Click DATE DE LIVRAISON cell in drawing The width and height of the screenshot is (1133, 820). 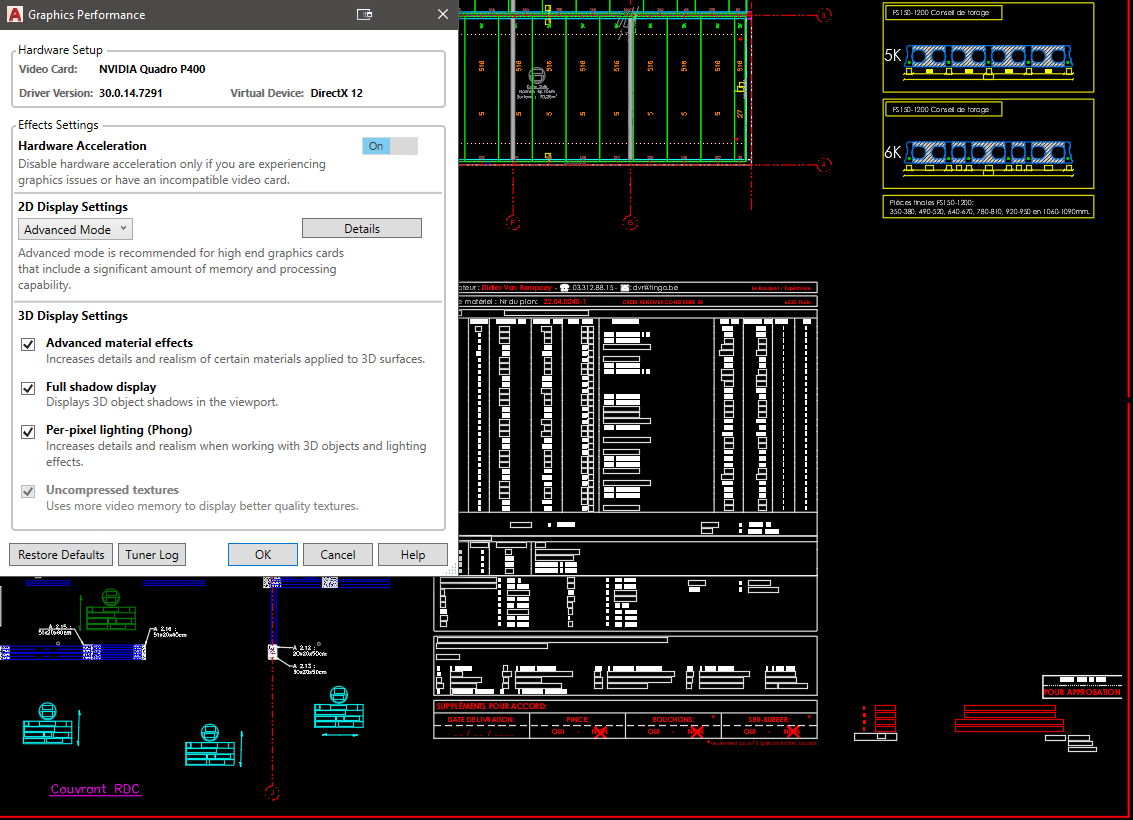pos(481,720)
